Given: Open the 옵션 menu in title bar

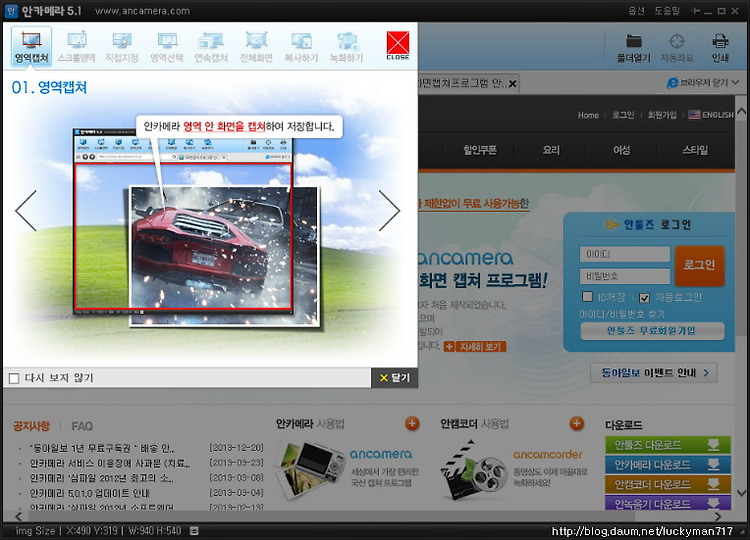Looking at the screenshot, I should [x=636, y=11].
